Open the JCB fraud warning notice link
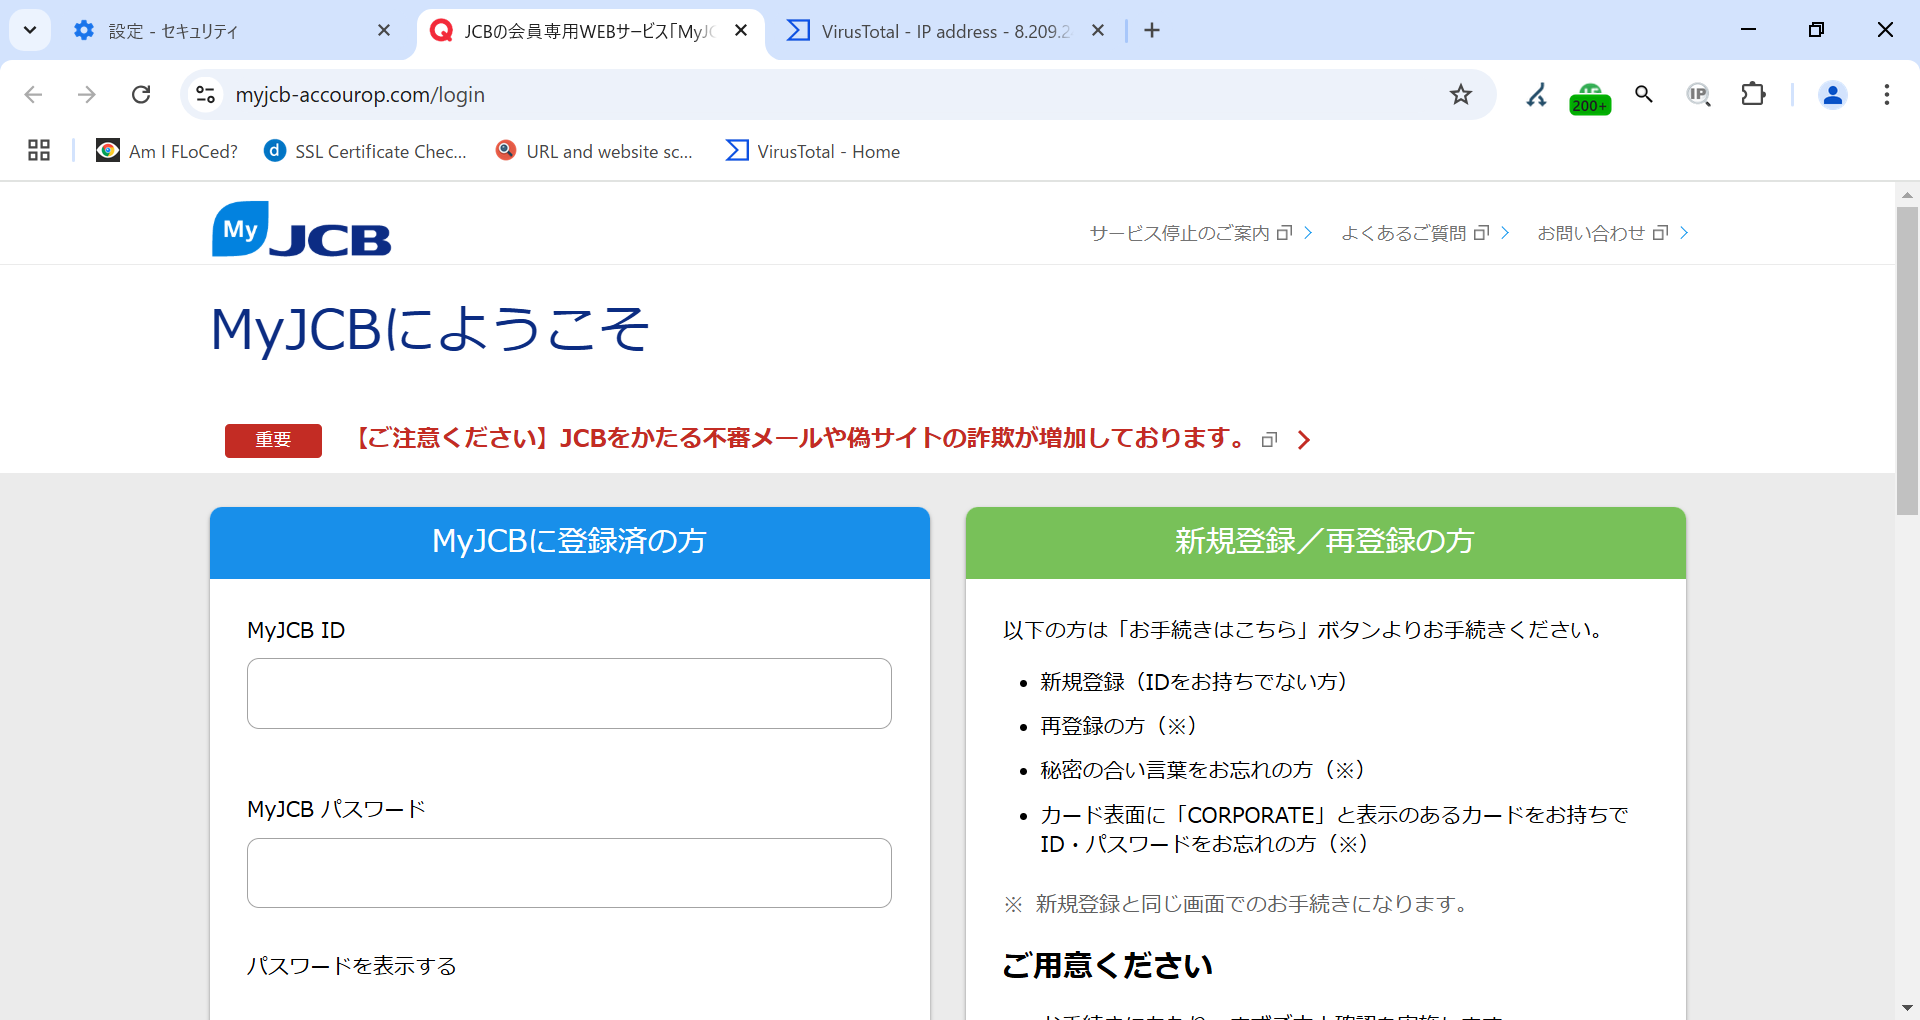1920x1020 pixels. pos(802,438)
